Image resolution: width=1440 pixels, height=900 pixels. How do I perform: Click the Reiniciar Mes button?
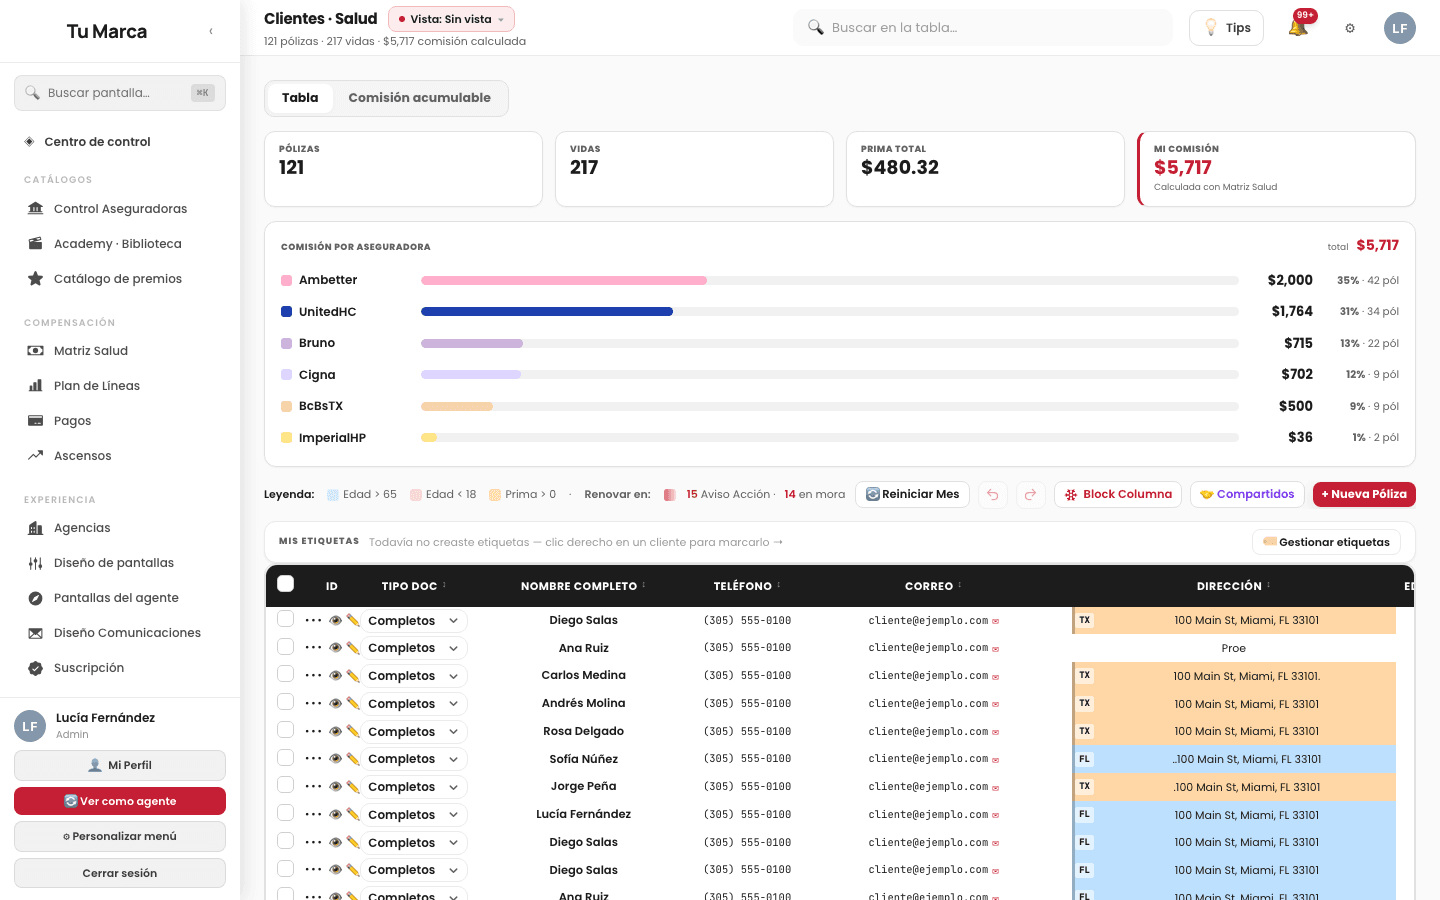click(912, 494)
